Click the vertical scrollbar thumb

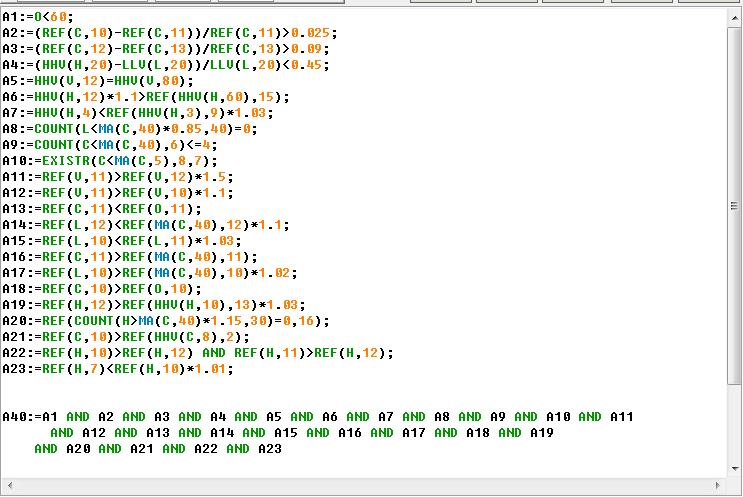pos(734,206)
